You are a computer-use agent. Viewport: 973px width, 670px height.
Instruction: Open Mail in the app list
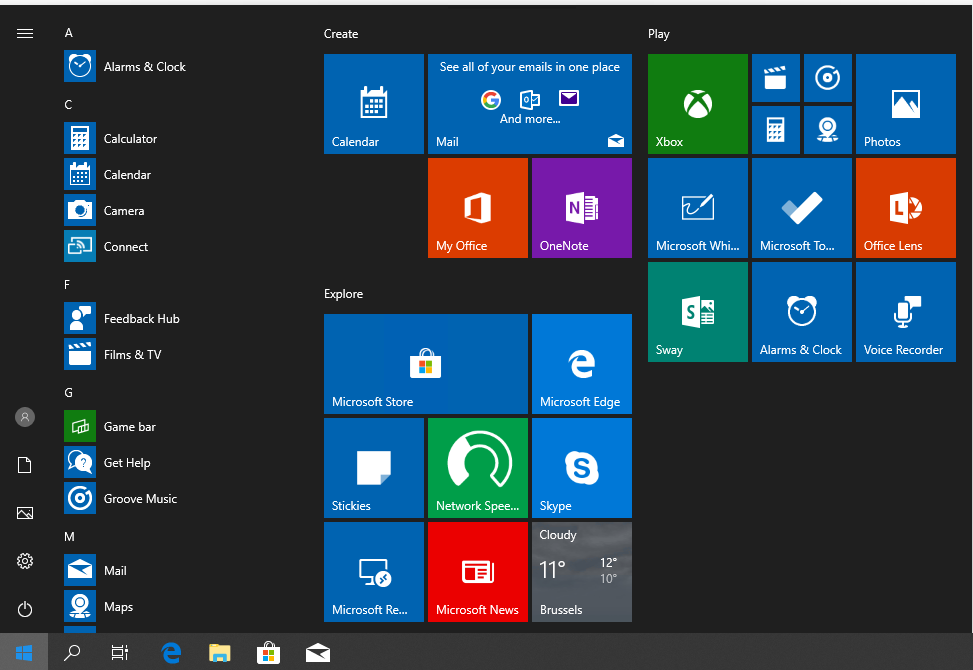(180, 570)
